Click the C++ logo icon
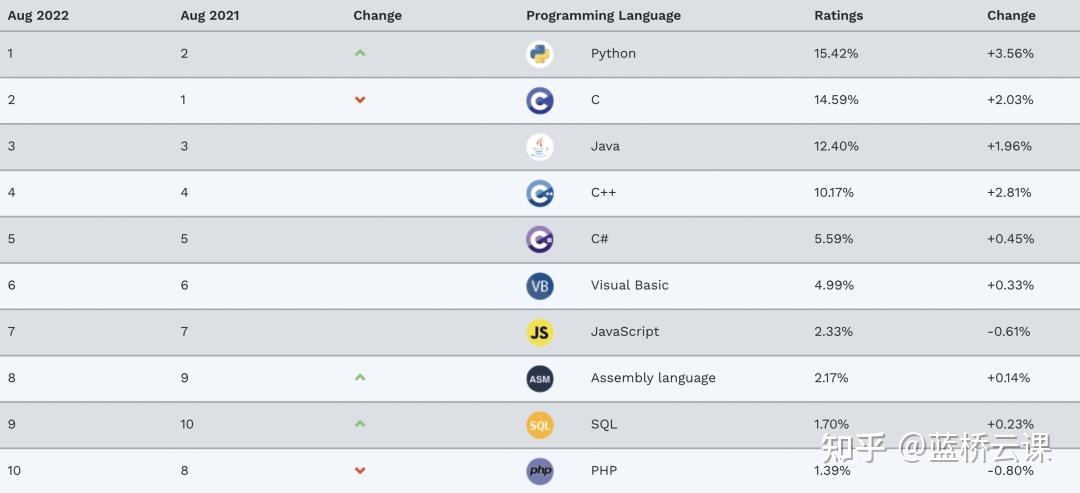 (540, 193)
